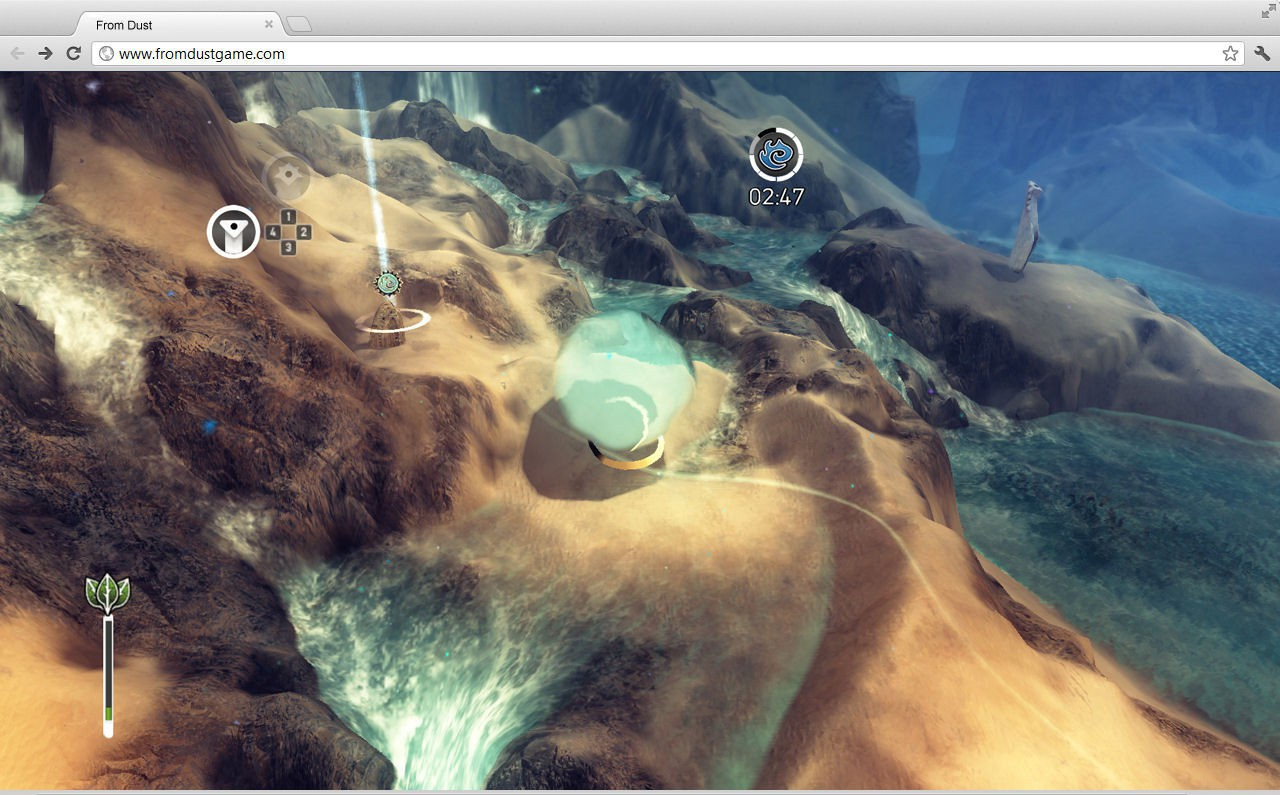The width and height of the screenshot is (1280, 795).
Task: Open a new tab with the tab button
Action: (x=298, y=24)
